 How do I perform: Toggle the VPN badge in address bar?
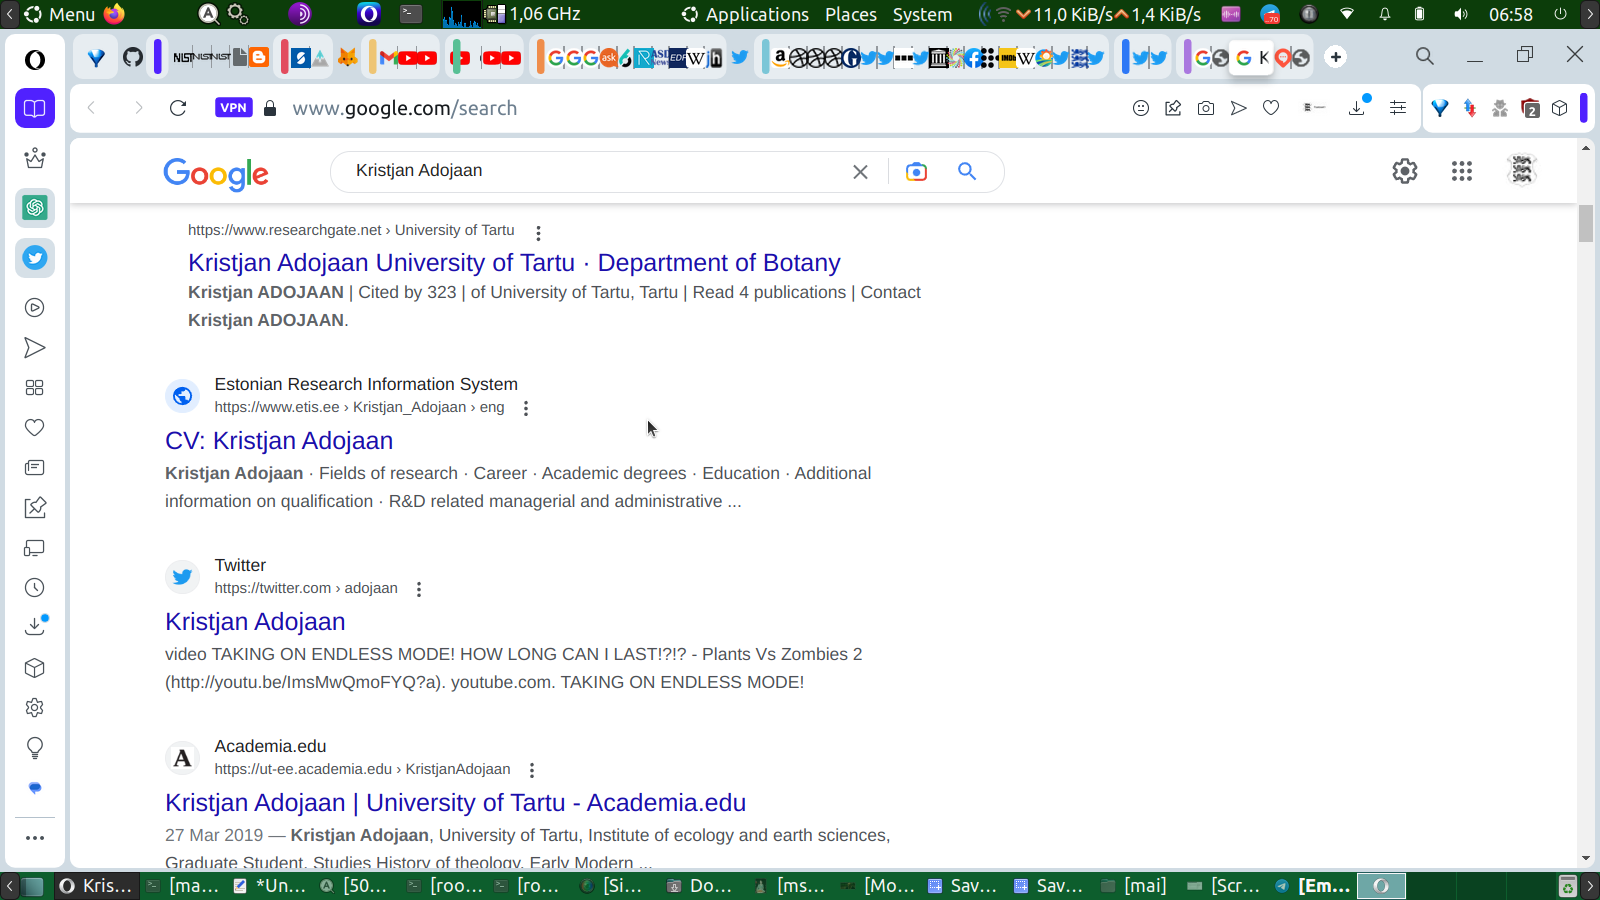point(233,108)
